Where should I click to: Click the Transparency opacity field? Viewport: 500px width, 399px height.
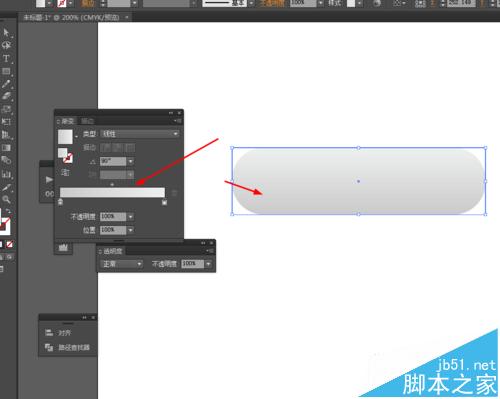(192, 264)
